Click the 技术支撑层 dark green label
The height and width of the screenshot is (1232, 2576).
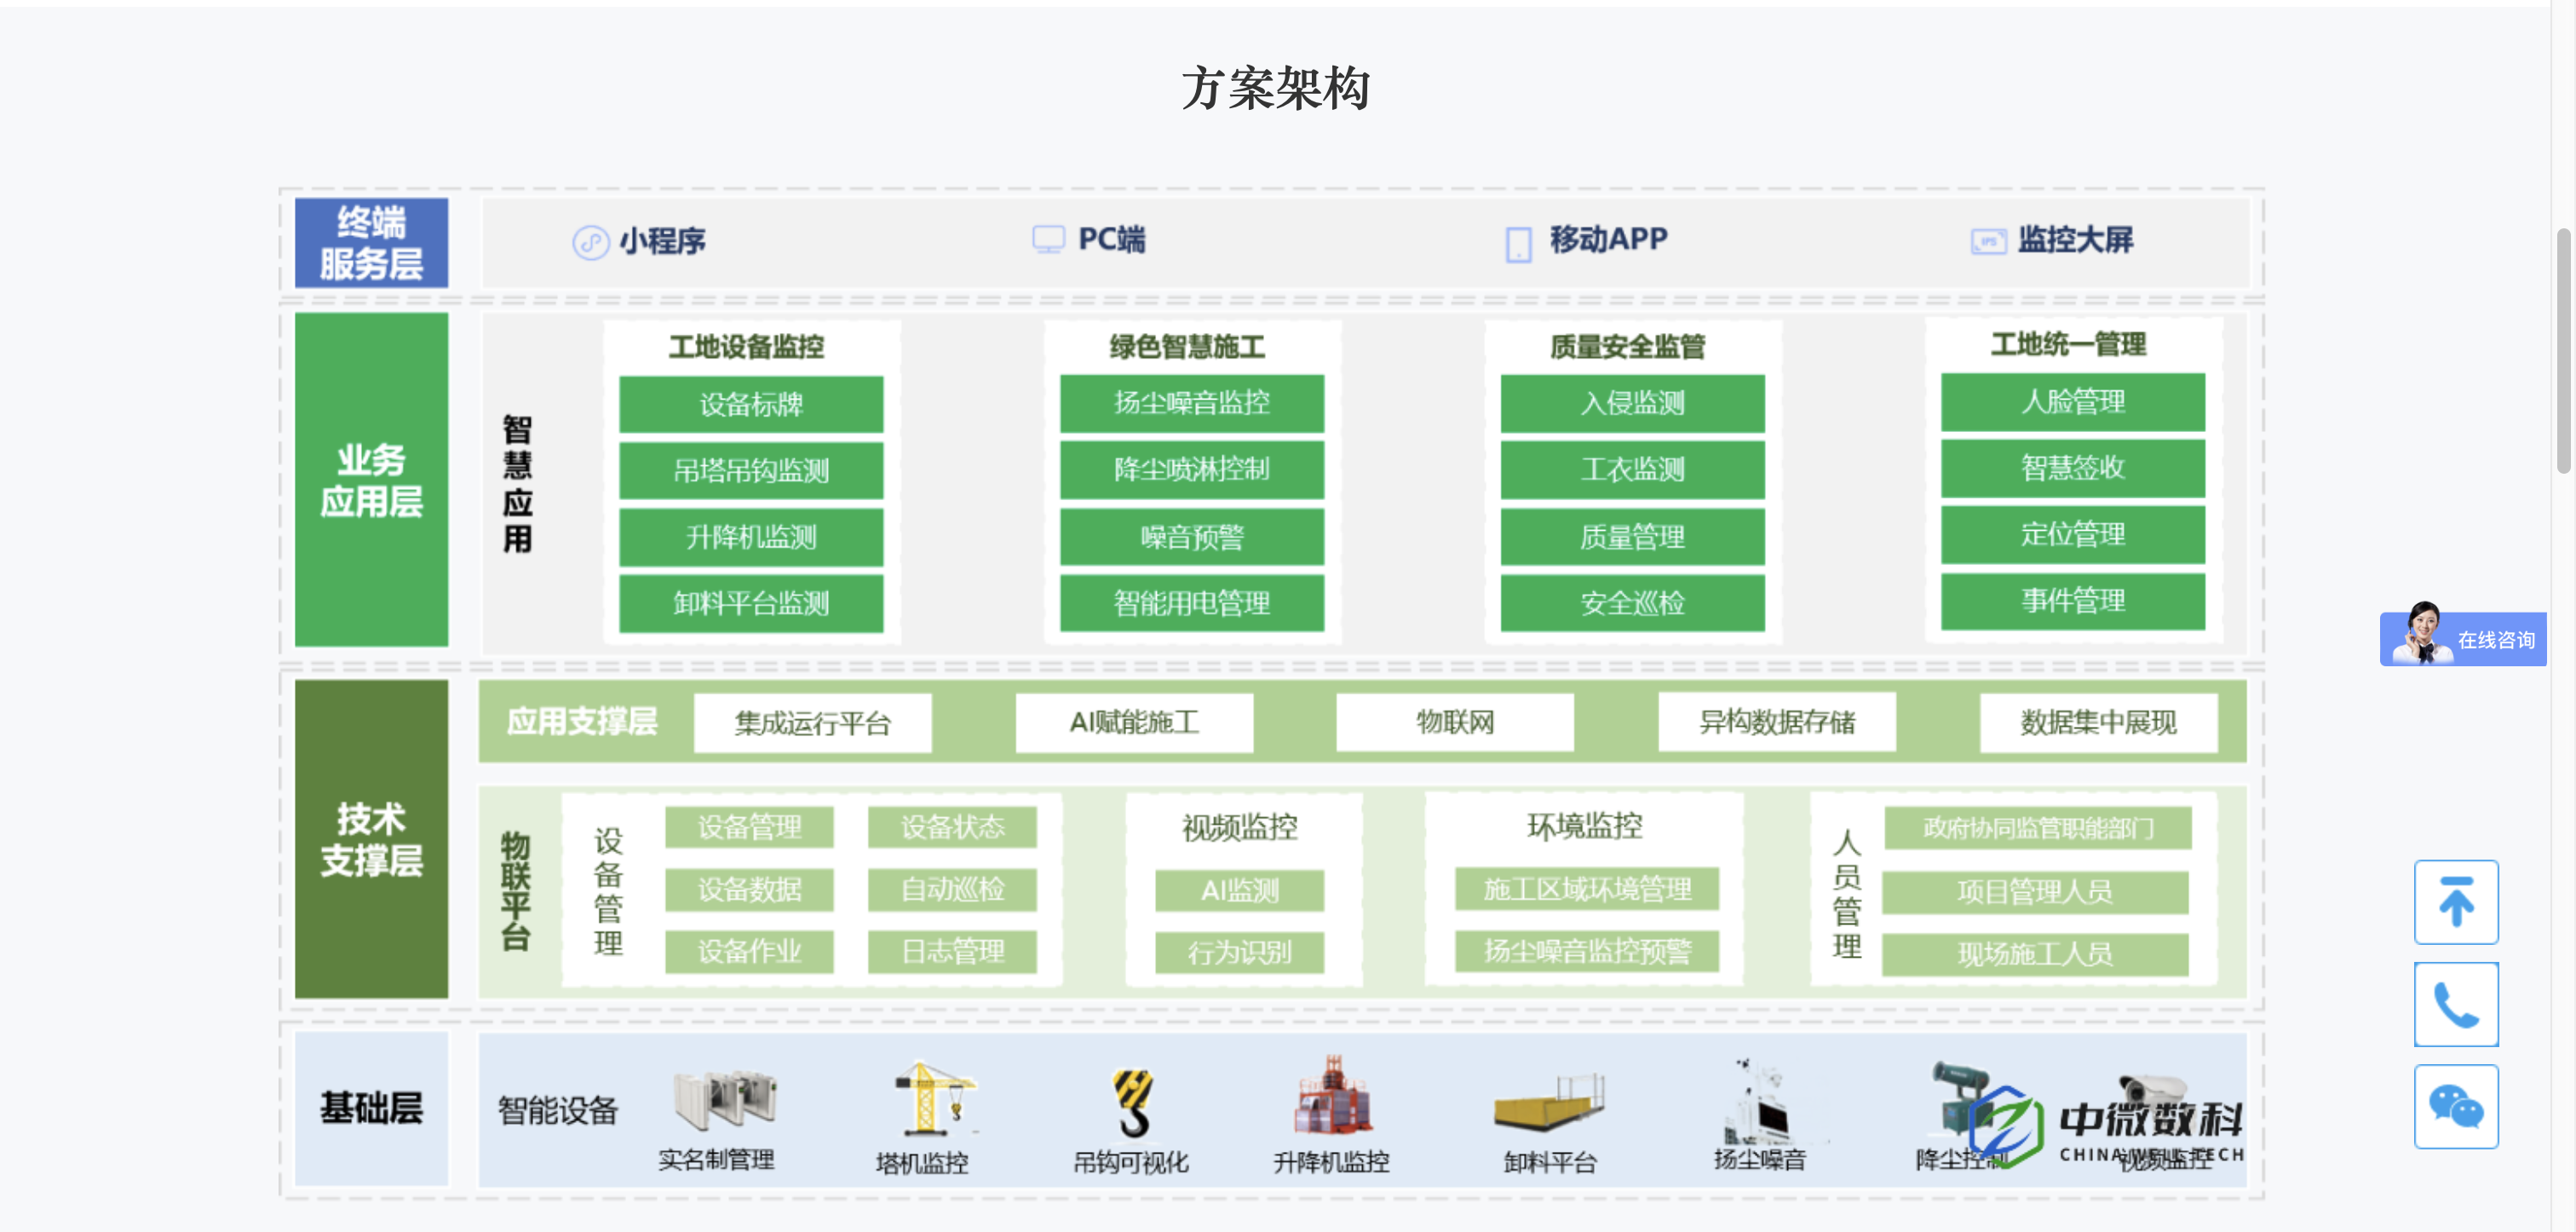click(x=371, y=839)
